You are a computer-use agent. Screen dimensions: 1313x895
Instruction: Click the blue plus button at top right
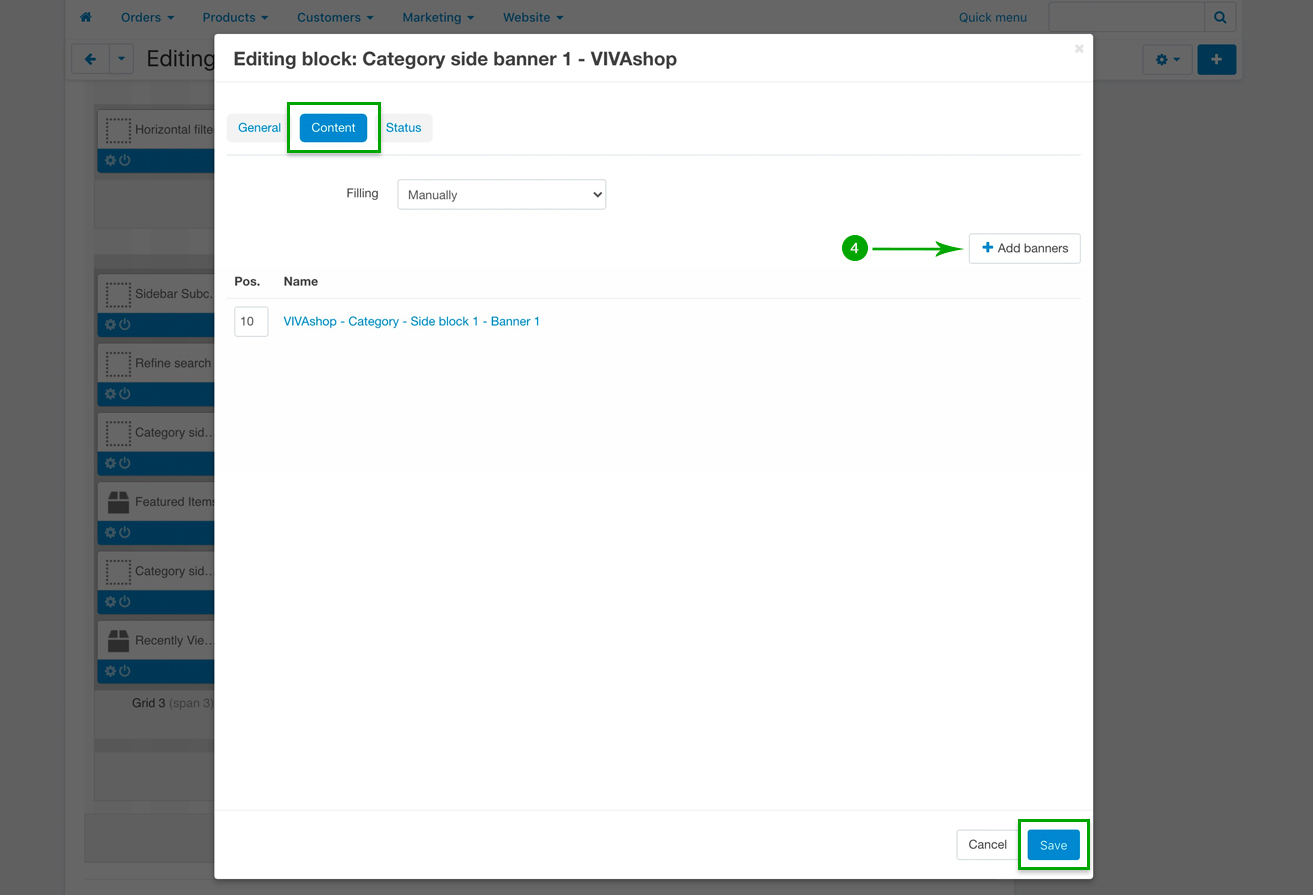pyautogui.click(x=1216, y=60)
